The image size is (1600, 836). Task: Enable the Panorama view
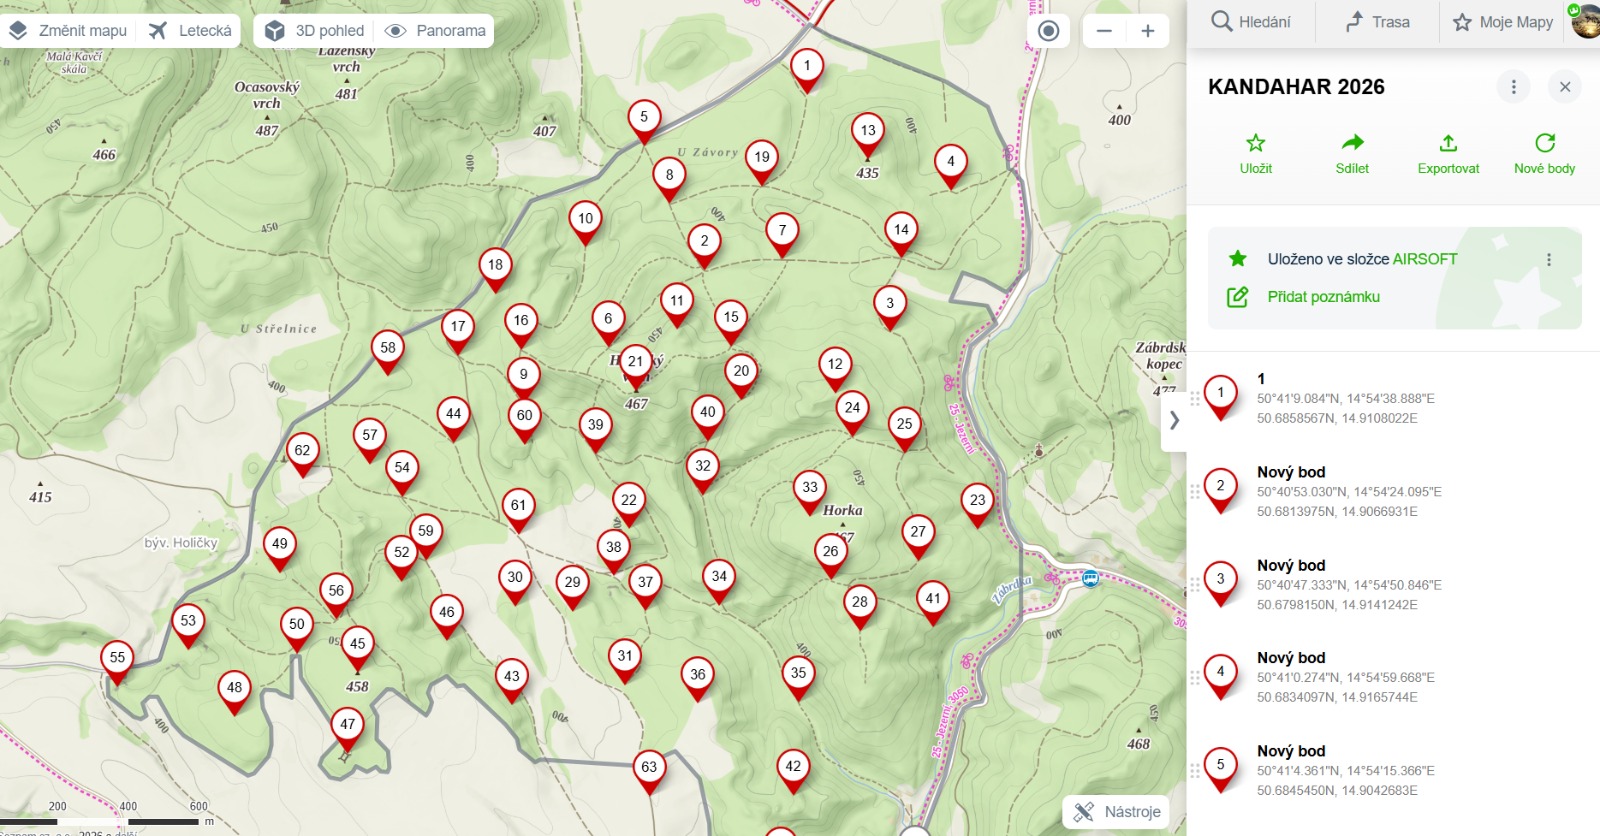click(x=436, y=31)
